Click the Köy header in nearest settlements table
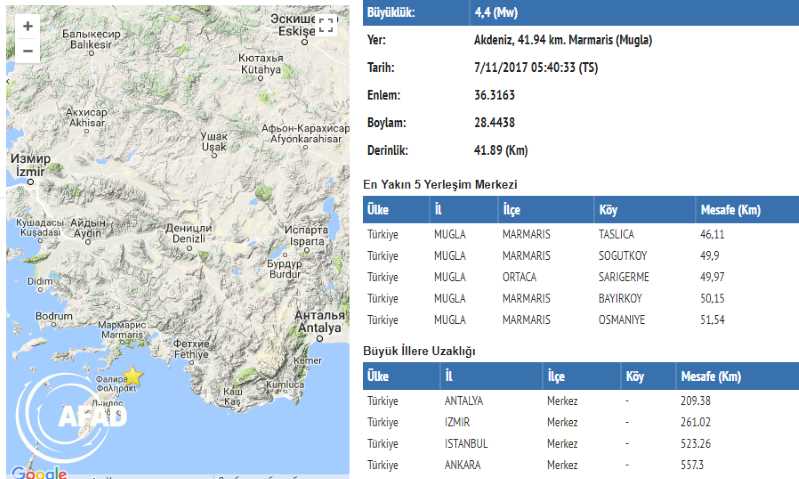The width and height of the screenshot is (799, 479). pos(608,211)
